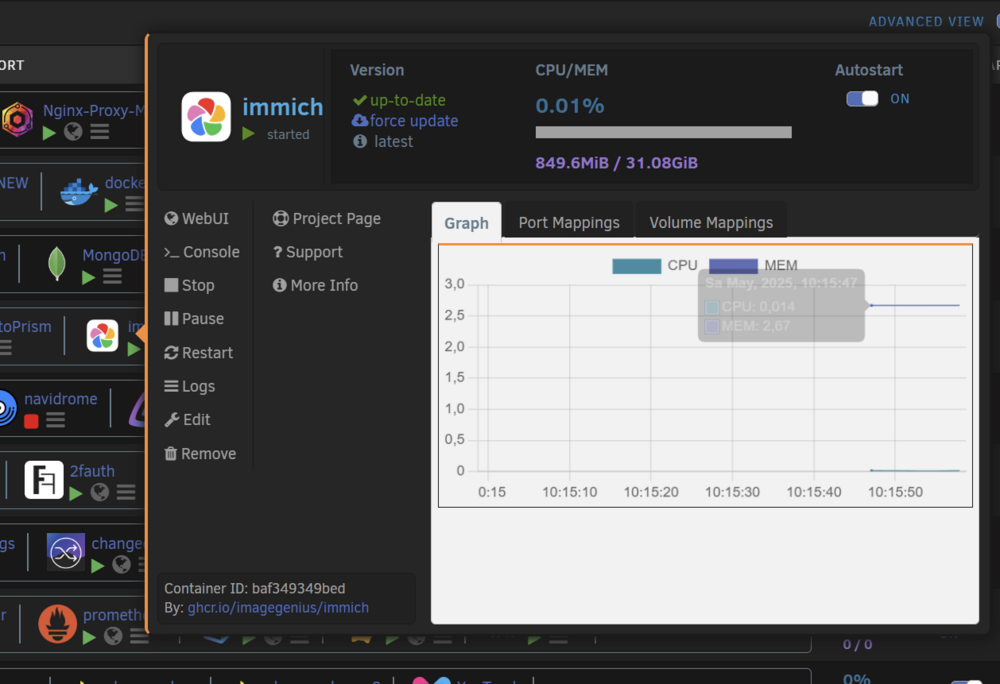Click the up-to-date version status
The height and width of the screenshot is (684, 1000).
click(400, 100)
